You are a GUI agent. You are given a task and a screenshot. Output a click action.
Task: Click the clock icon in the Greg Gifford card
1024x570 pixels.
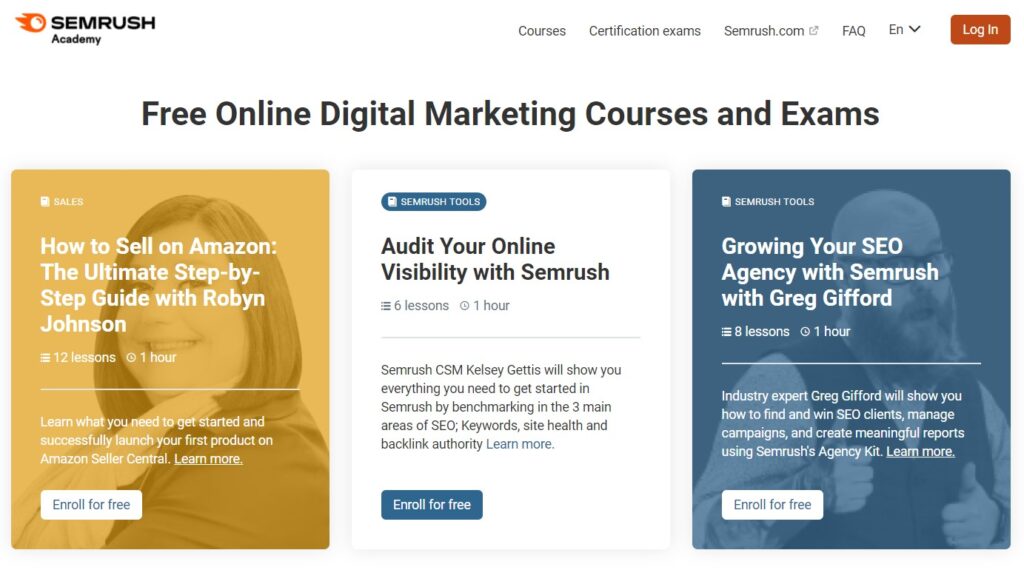coord(805,332)
